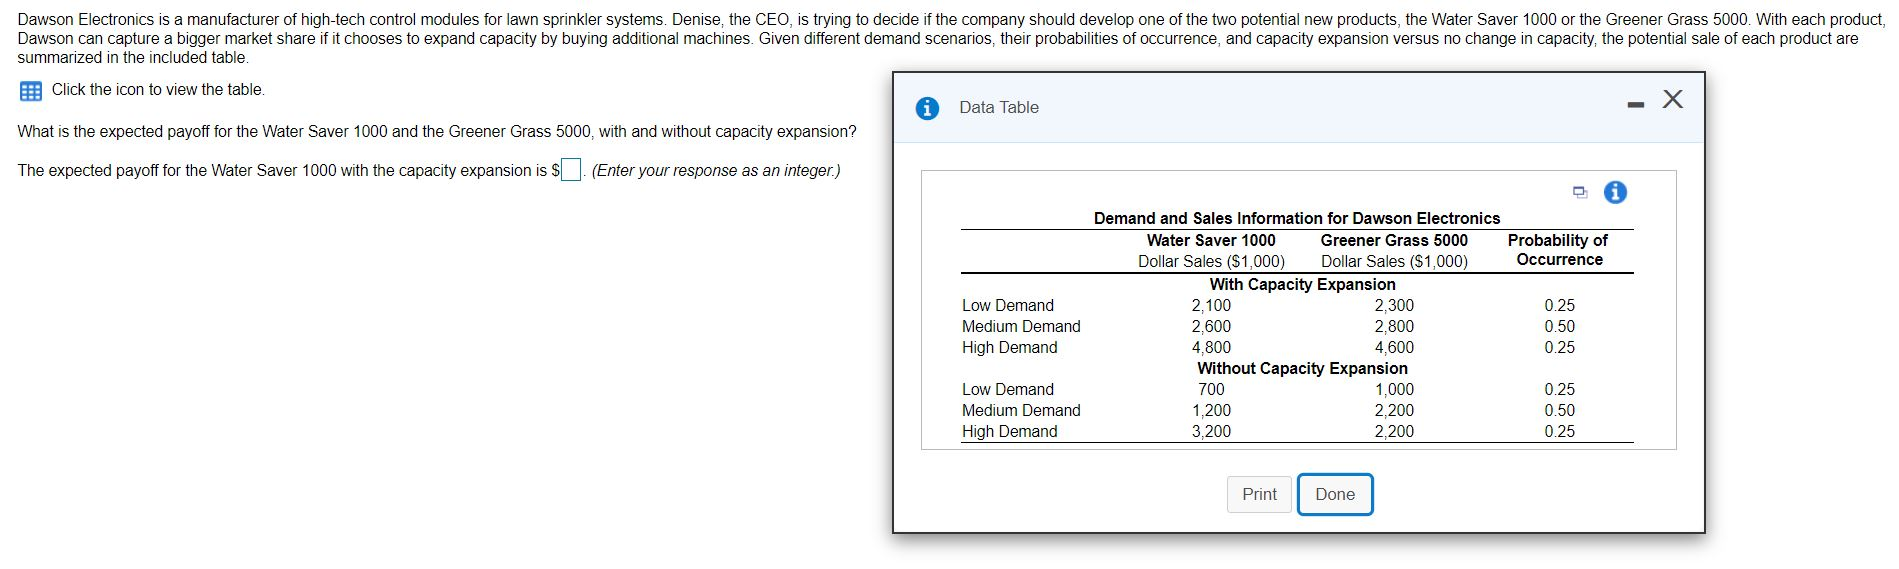The width and height of the screenshot is (1899, 569).
Task: Click the value 4,800 in the table
Action: 1211,347
